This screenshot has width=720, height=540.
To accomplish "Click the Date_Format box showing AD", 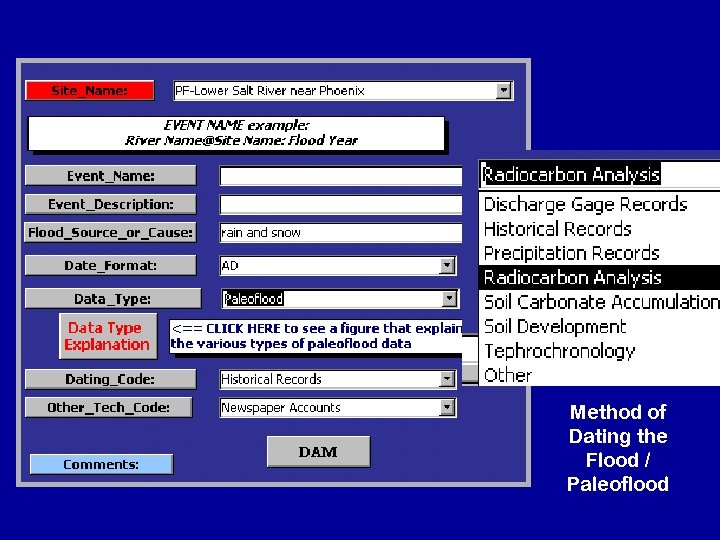I will tap(338, 265).
